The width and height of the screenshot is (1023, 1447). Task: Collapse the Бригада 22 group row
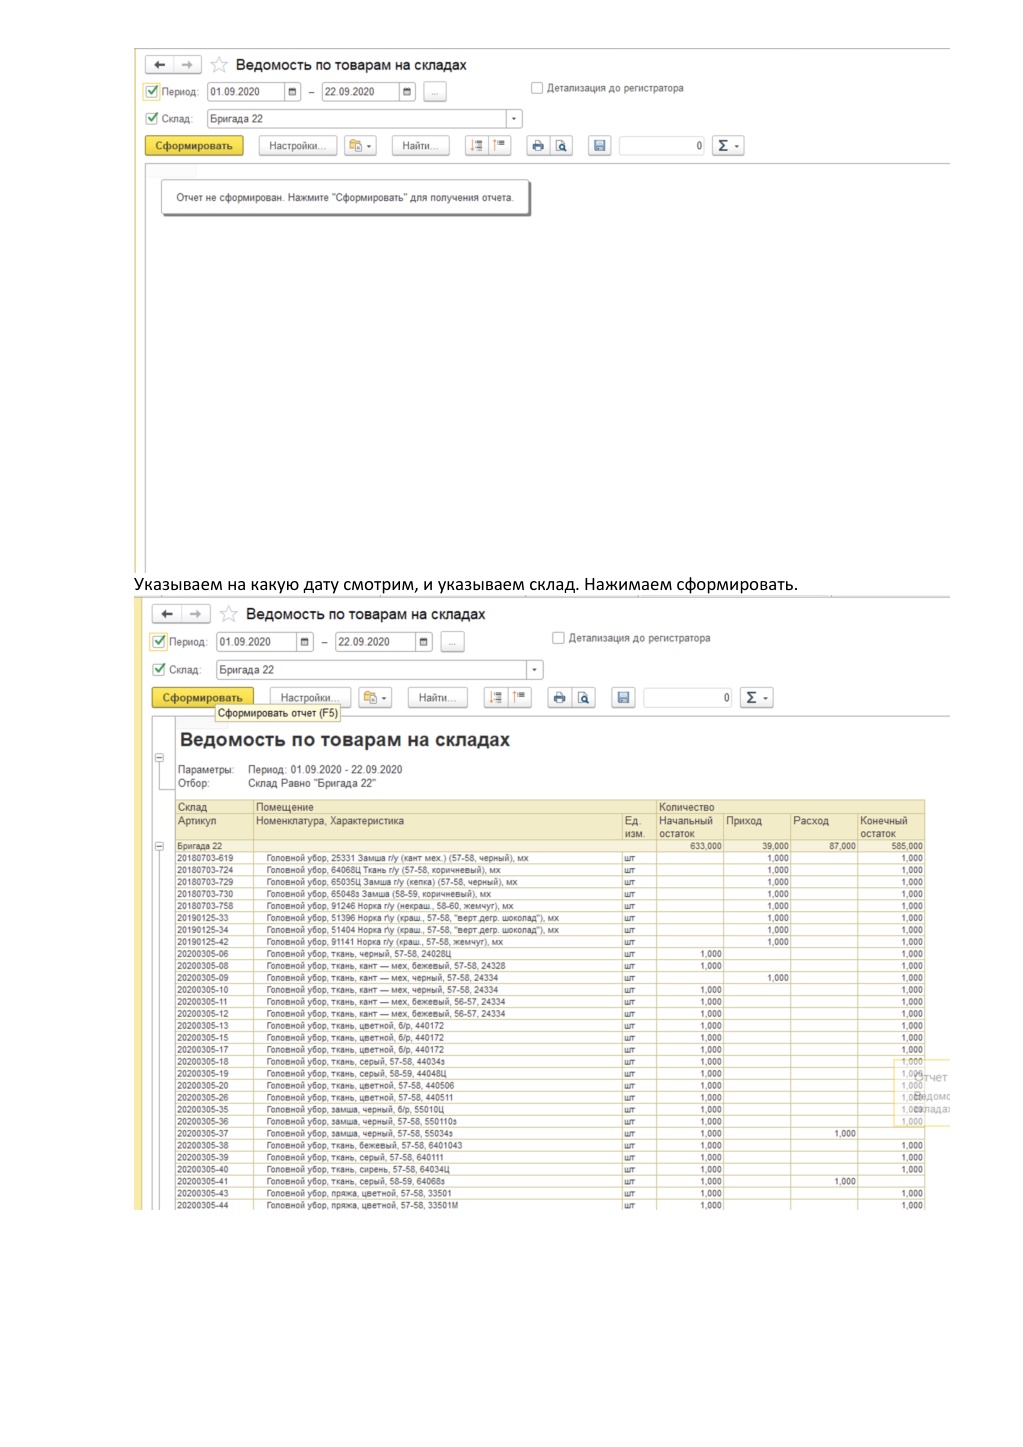[159, 846]
